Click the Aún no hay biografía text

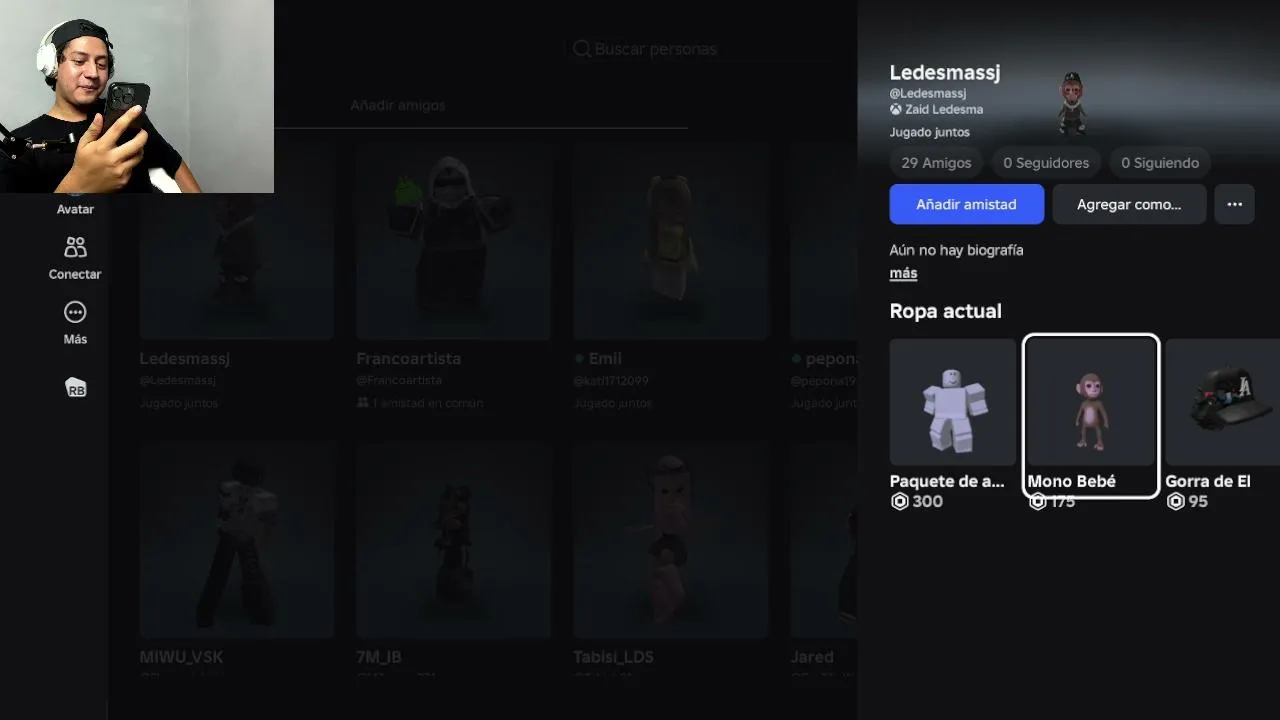956,250
